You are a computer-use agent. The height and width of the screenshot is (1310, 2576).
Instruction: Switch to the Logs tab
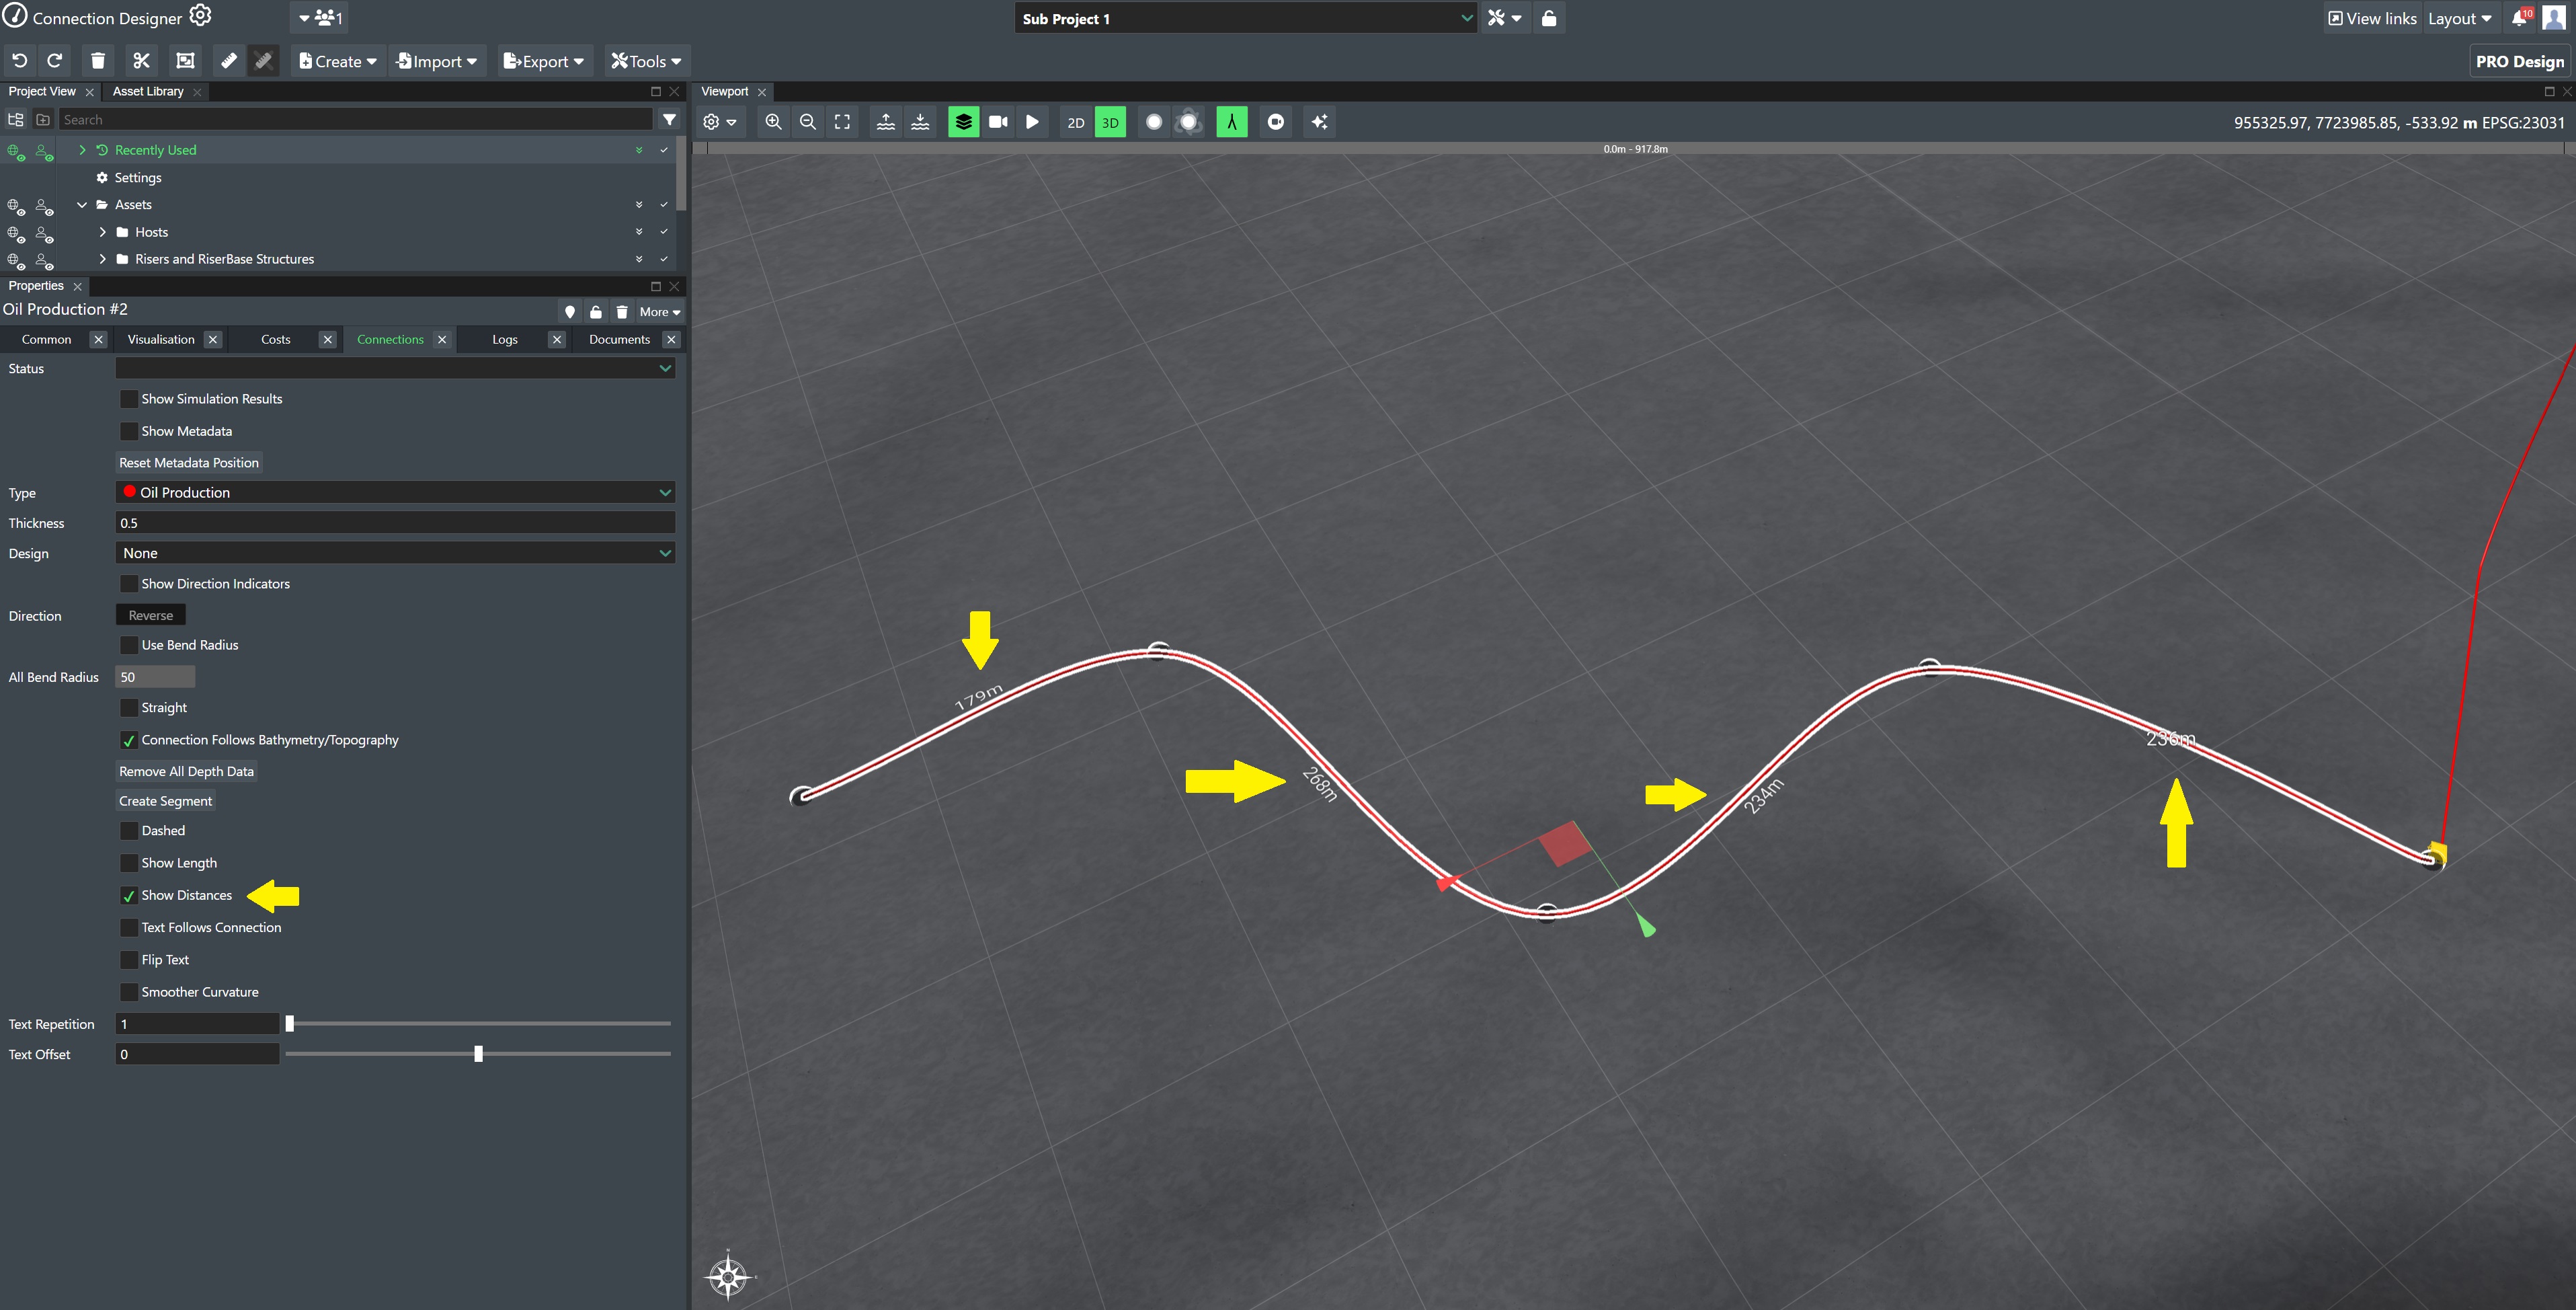[x=505, y=340]
